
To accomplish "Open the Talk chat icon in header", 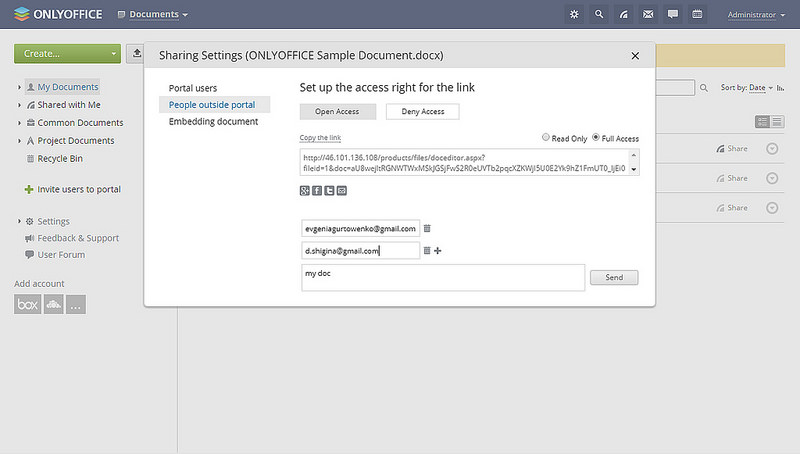I will (x=673, y=15).
